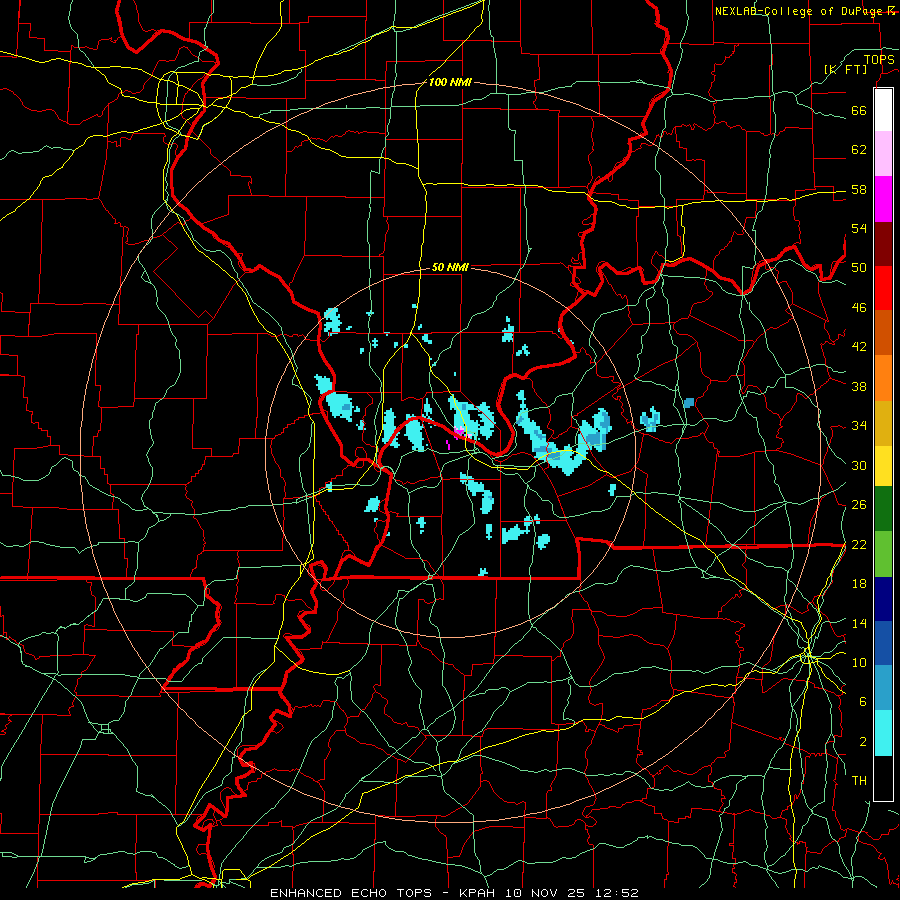Click the legend value 66
Viewport: 900px width, 900px height.
[859, 110]
